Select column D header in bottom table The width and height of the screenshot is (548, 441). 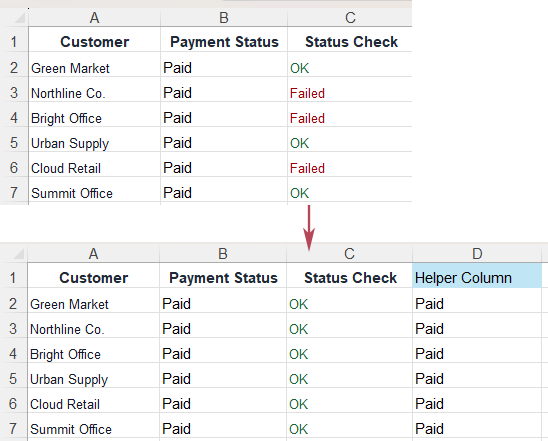(x=477, y=253)
